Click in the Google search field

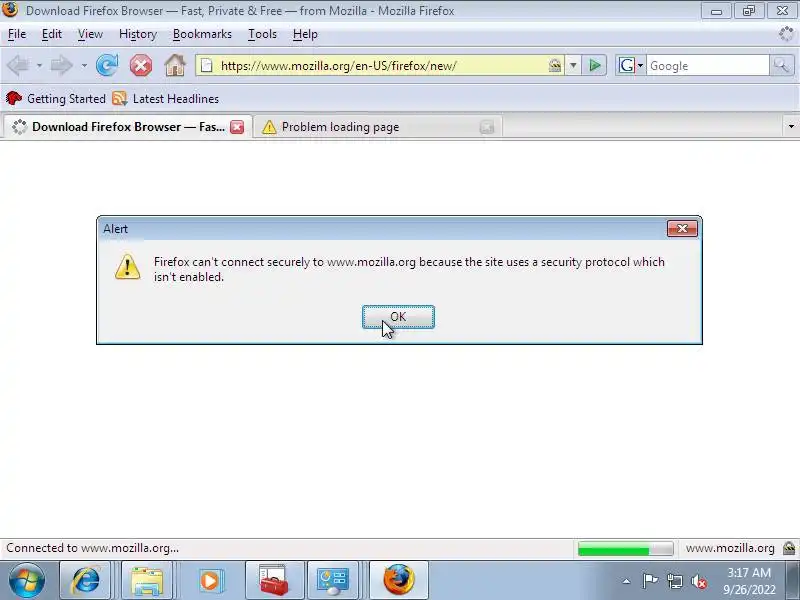tap(707, 66)
